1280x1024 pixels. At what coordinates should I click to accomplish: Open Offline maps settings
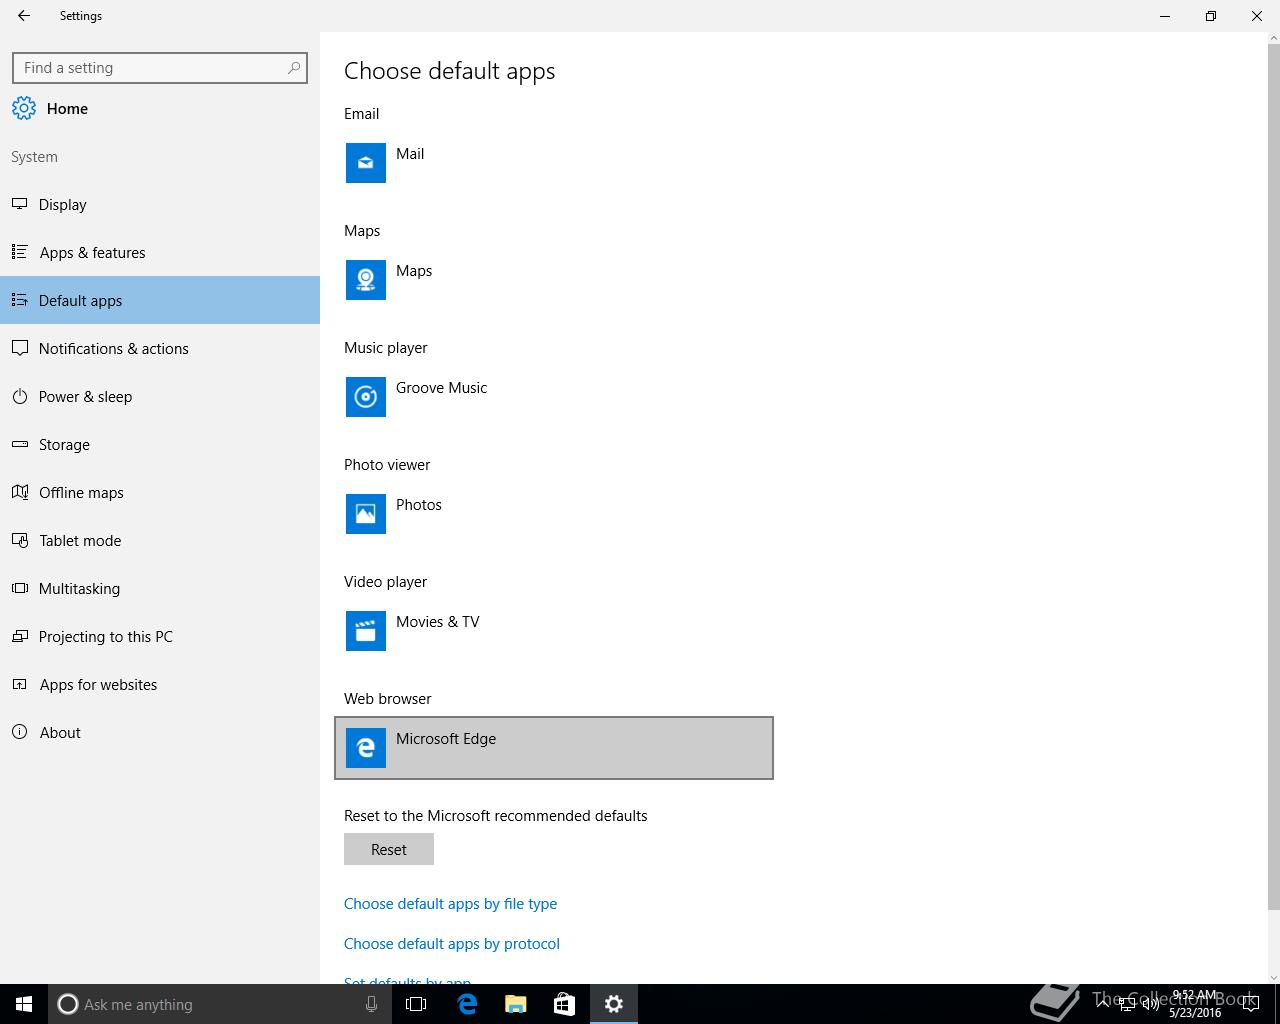pos(160,492)
